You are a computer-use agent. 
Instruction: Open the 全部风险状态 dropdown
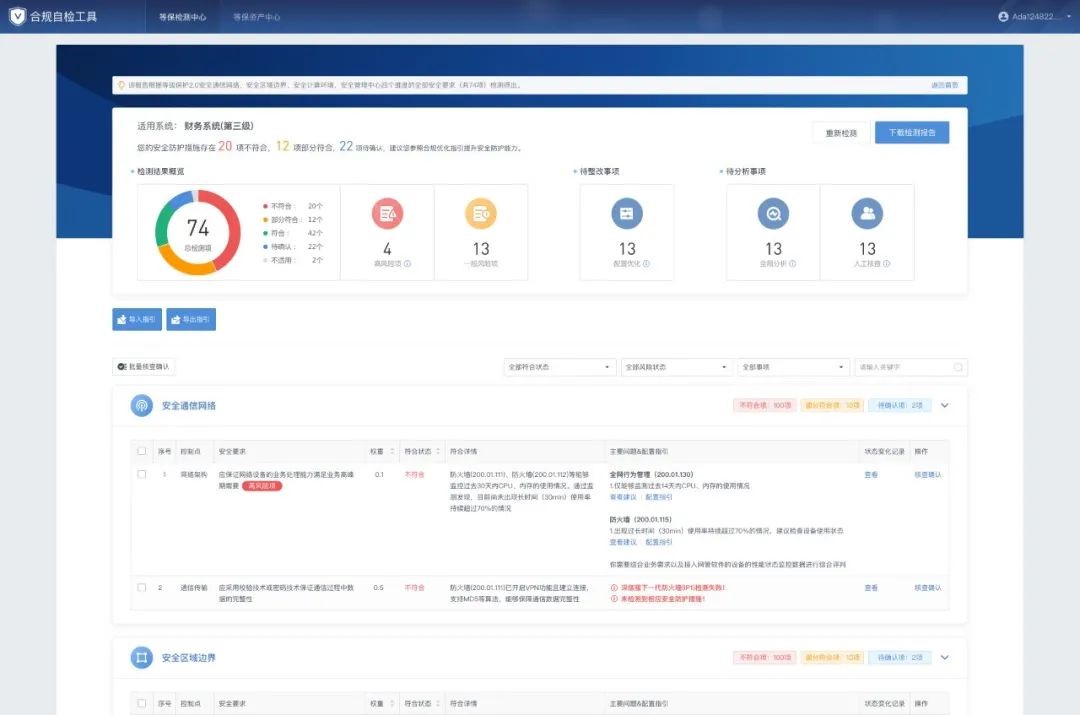click(676, 367)
